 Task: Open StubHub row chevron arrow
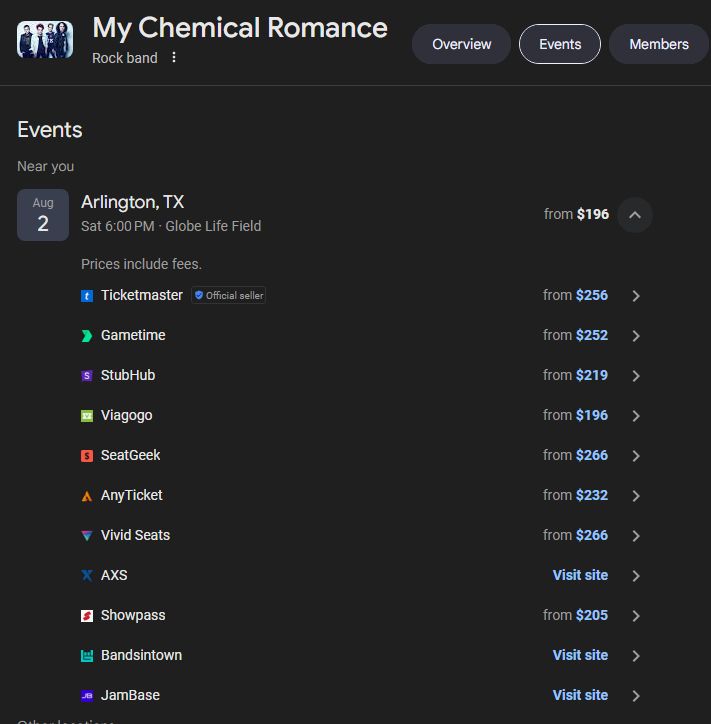point(636,375)
